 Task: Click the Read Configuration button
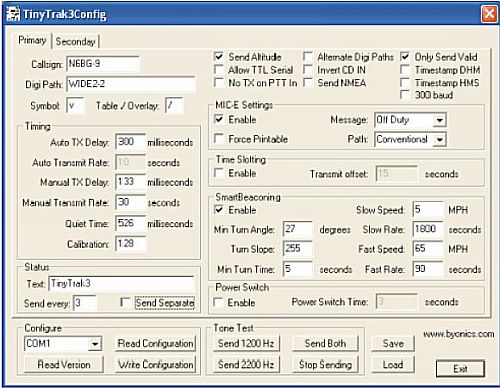(x=155, y=343)
